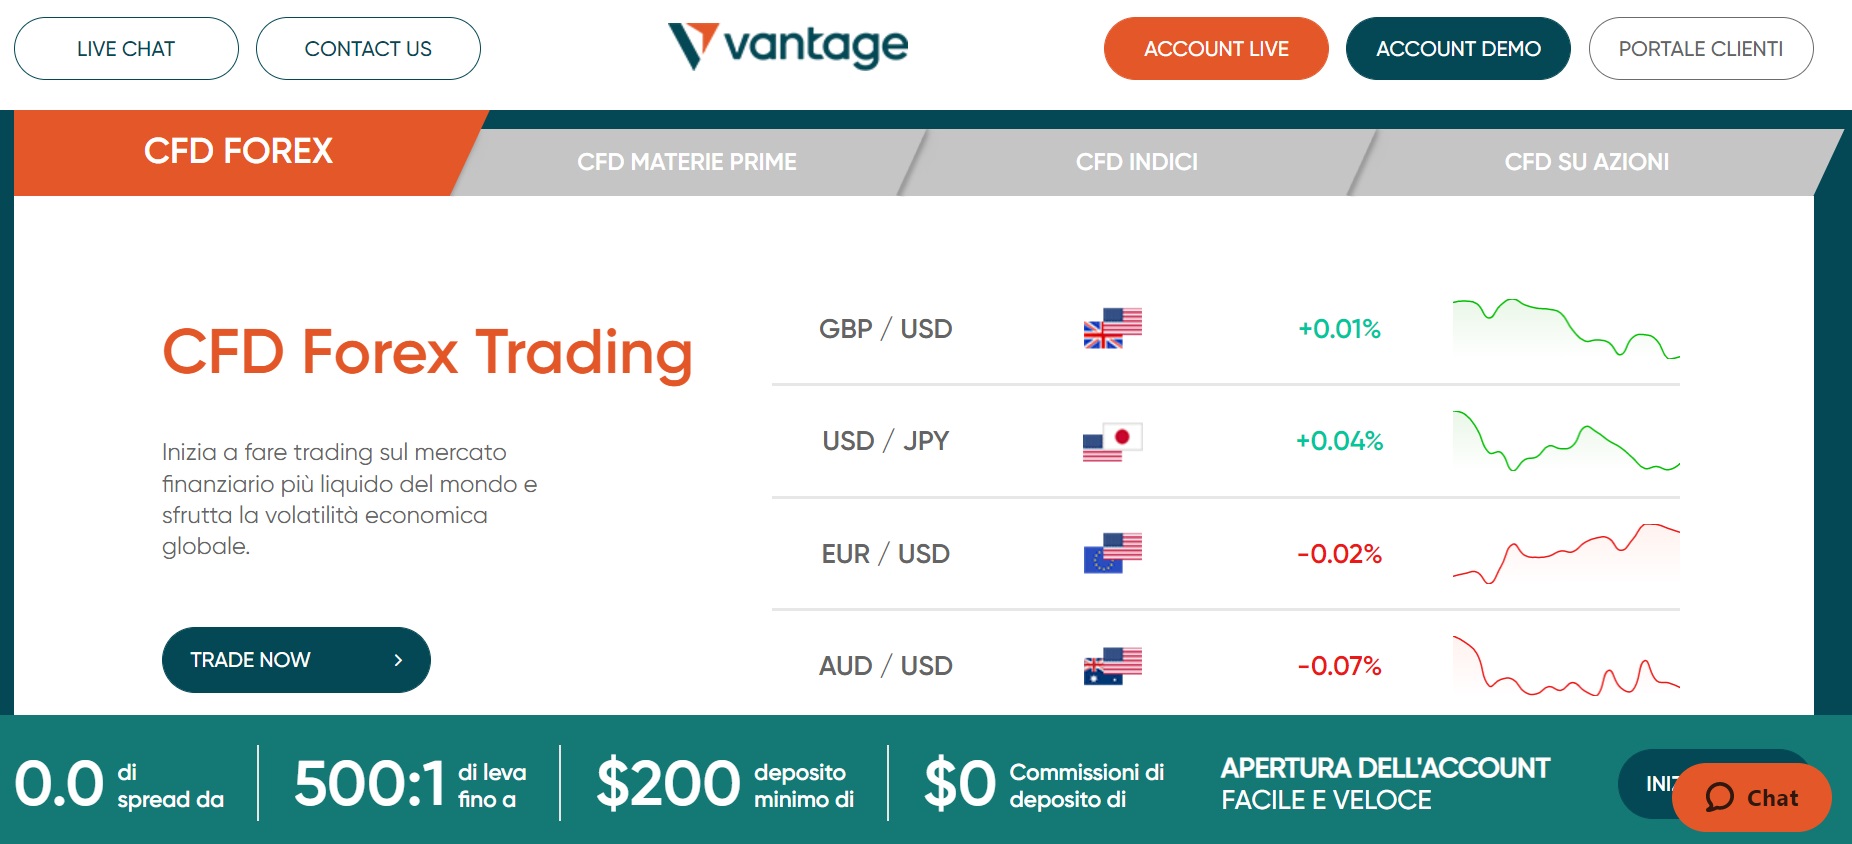
Task: Switch to the CFD MATERIE PRIME tab
Action: [687, 161]
